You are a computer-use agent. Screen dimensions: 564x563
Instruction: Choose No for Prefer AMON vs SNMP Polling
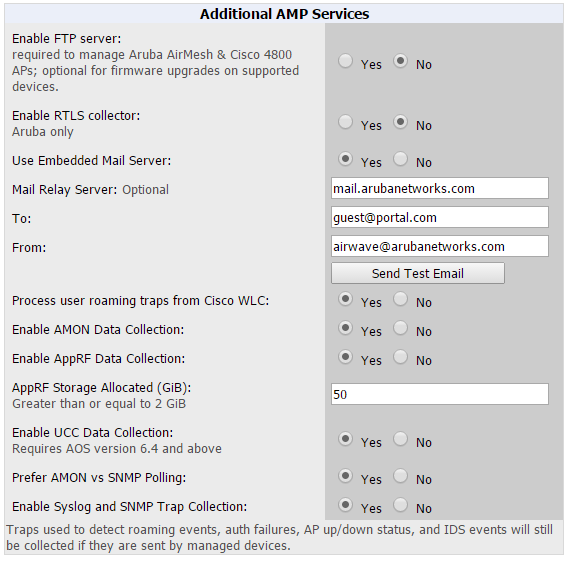coord(400,476)
